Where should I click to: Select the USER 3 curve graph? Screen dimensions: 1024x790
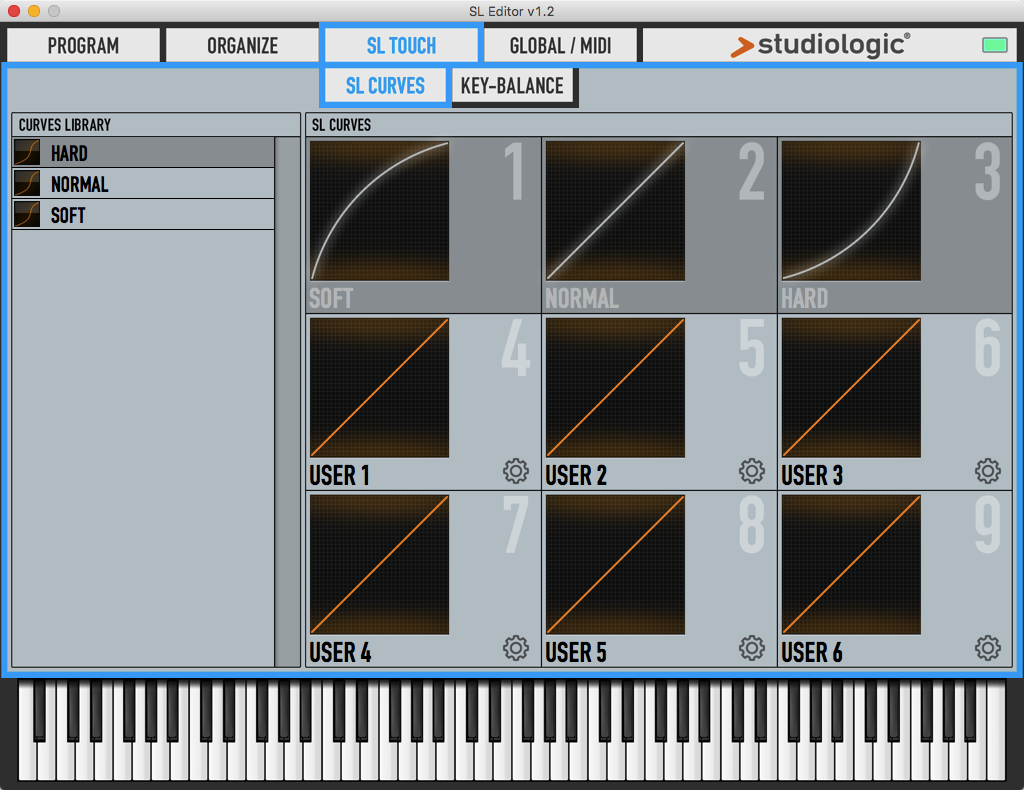[x=851, y=388]
